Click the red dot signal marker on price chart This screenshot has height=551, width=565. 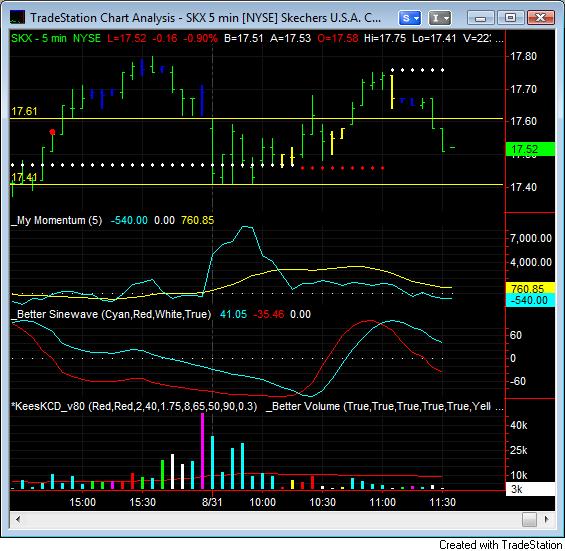click(x=52, y=132)
